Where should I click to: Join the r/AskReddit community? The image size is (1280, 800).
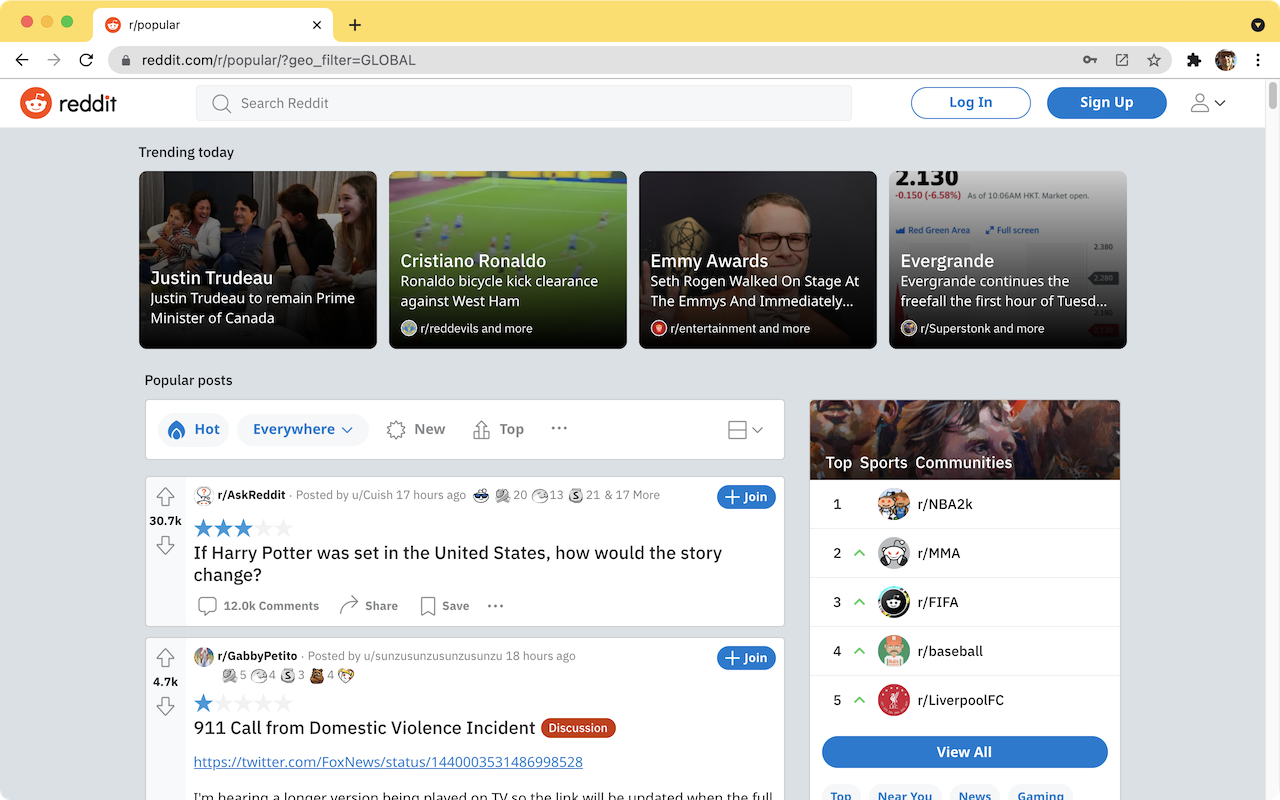tap(746, 497)
